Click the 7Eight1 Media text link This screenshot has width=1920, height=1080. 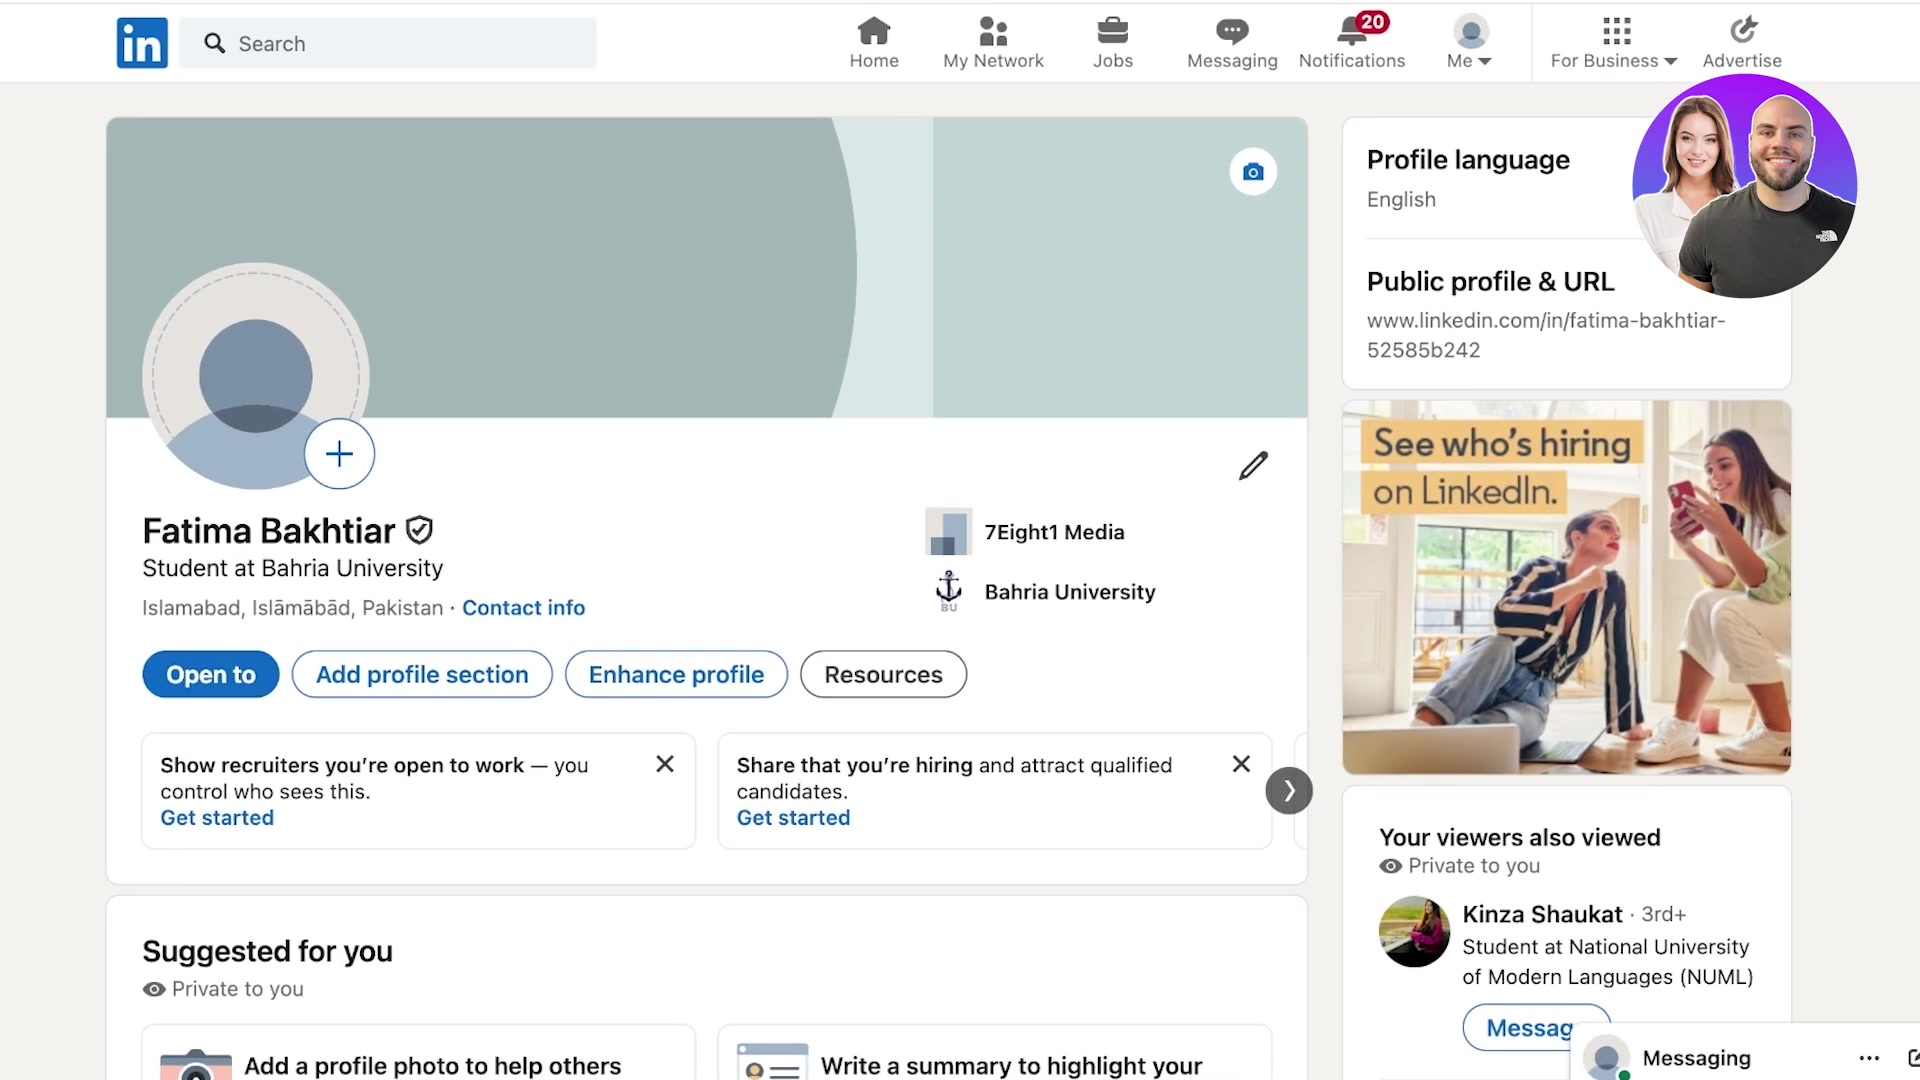1054,532
